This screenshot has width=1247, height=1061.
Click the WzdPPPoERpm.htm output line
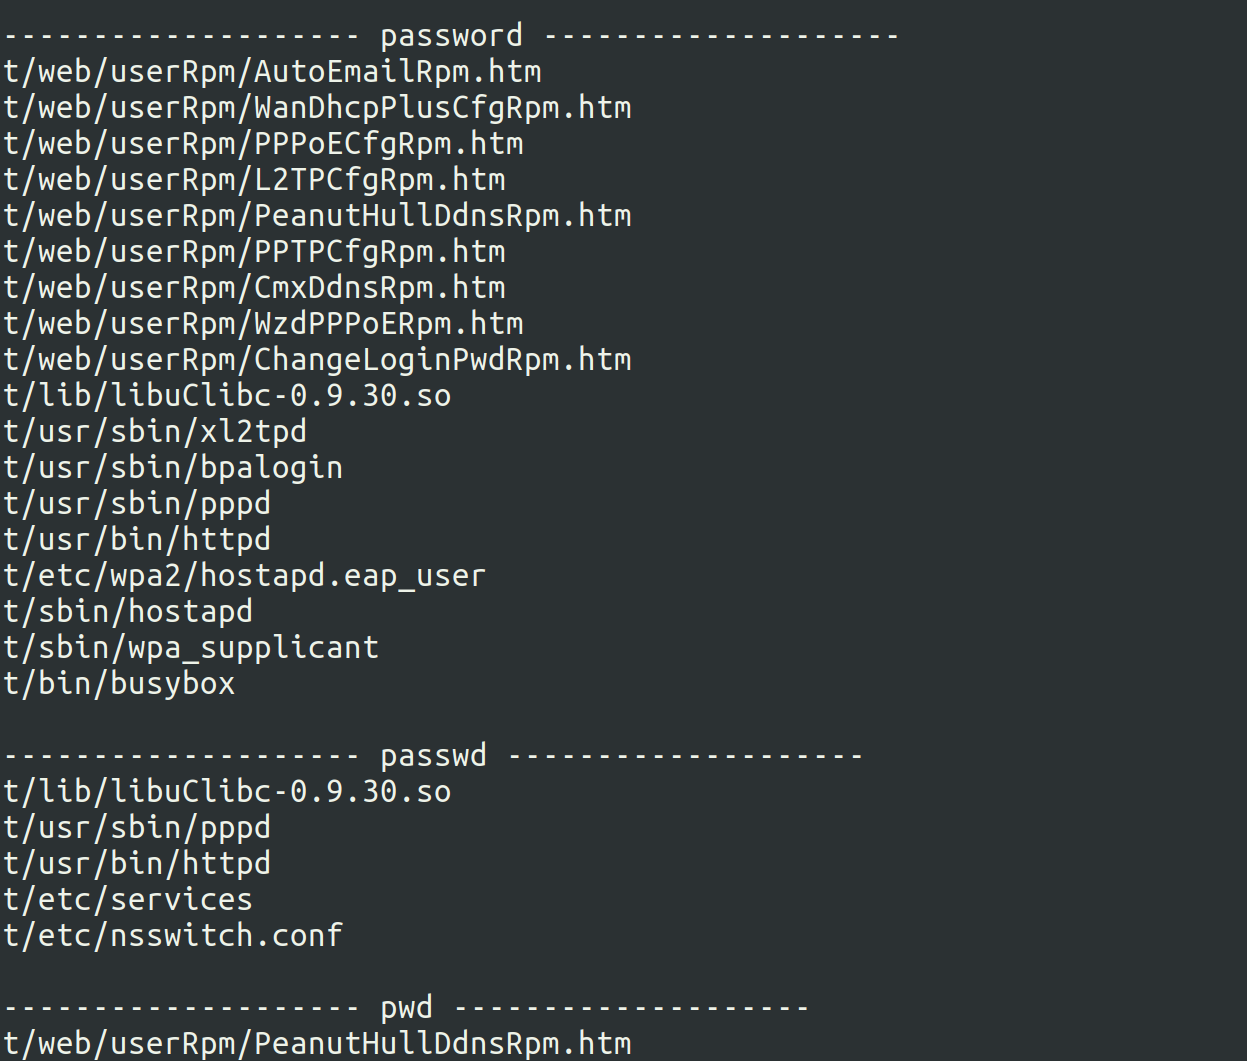click(263, 324)
